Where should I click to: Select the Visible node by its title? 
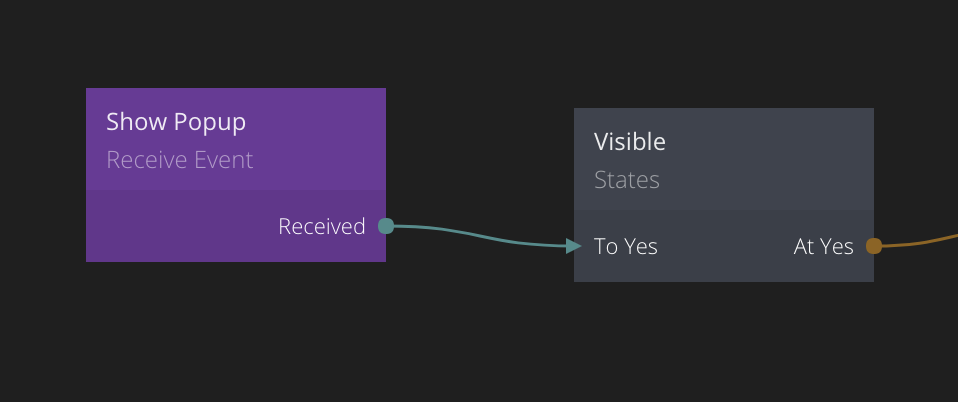(630, 142)
